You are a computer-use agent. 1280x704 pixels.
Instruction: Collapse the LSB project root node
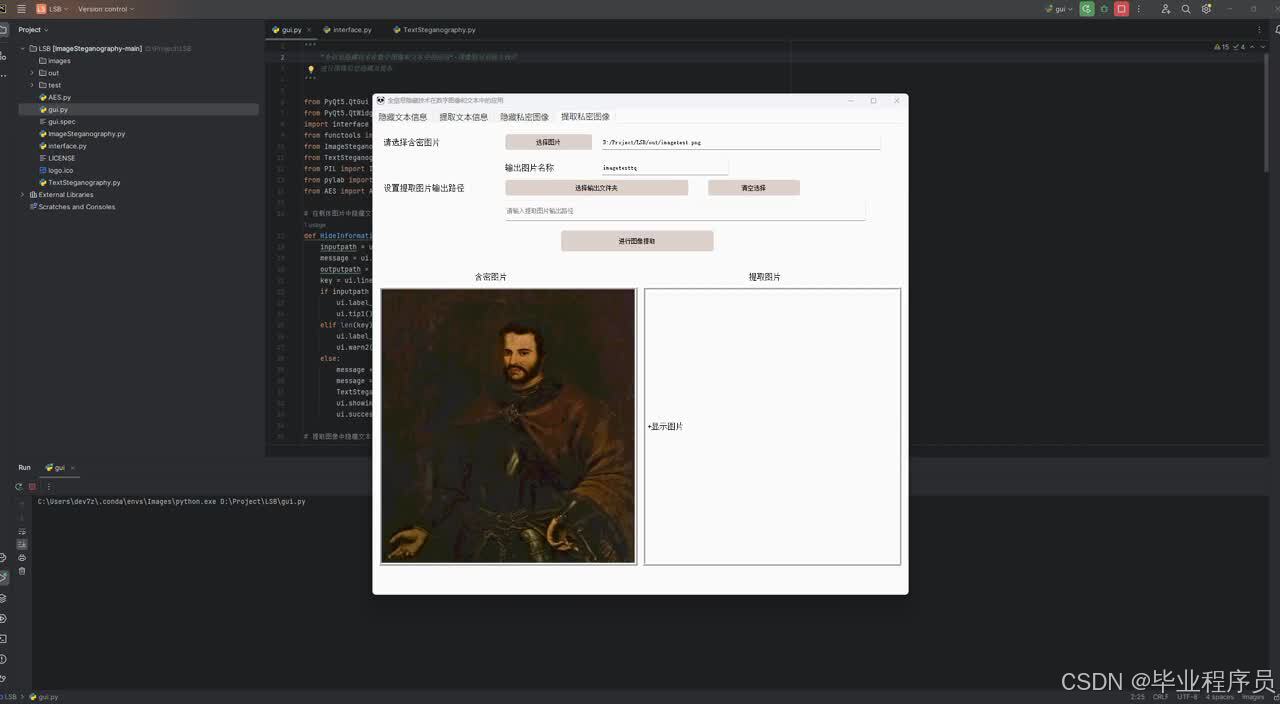point(22,48)
